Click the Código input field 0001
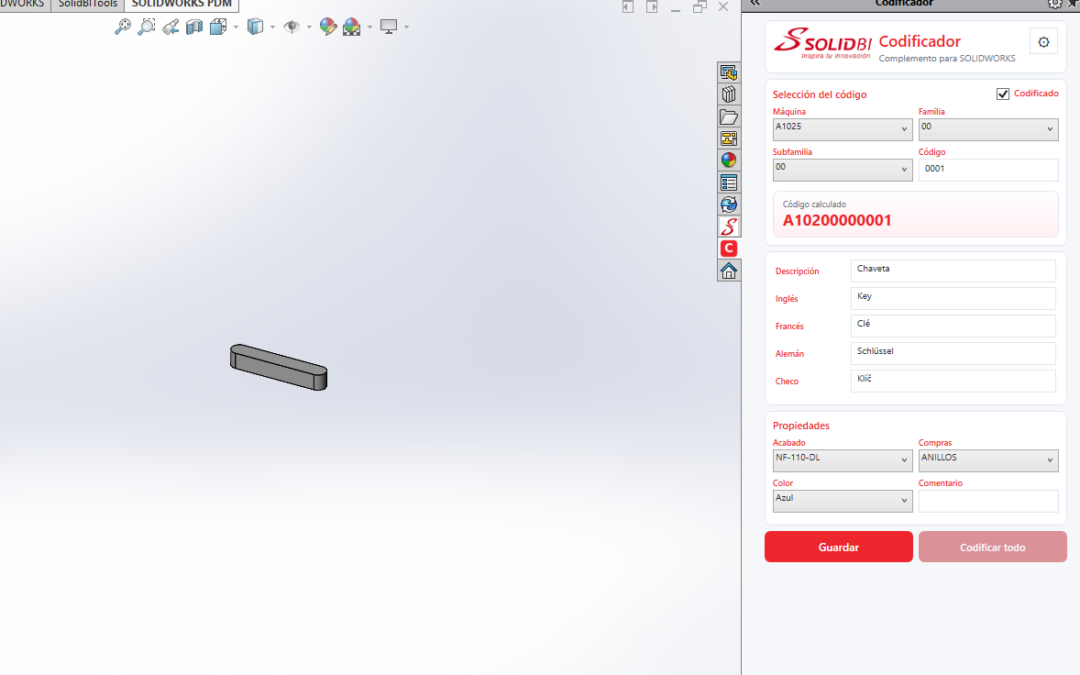Viewport: 1080px width, 675px height. click(x=988, y=170)
